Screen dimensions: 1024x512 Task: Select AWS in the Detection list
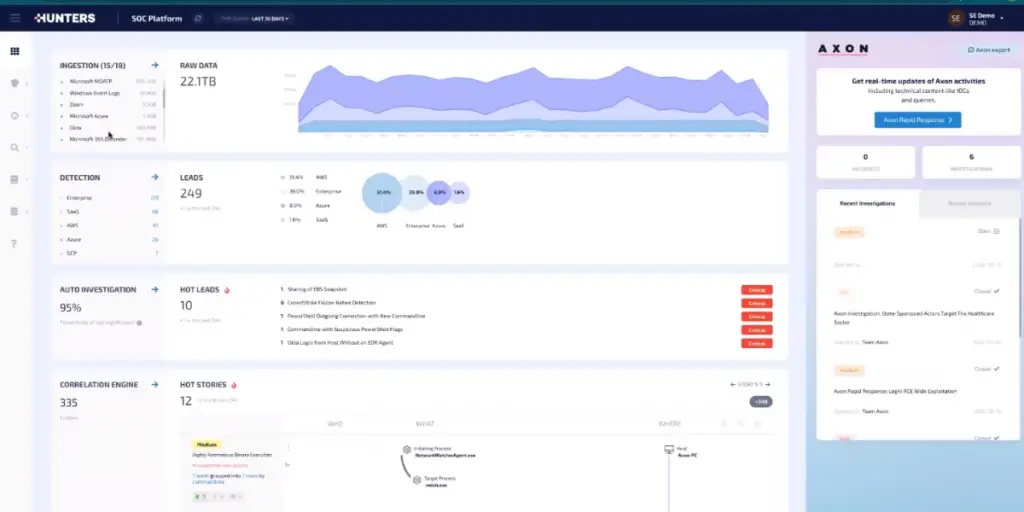tap(108, 225)
